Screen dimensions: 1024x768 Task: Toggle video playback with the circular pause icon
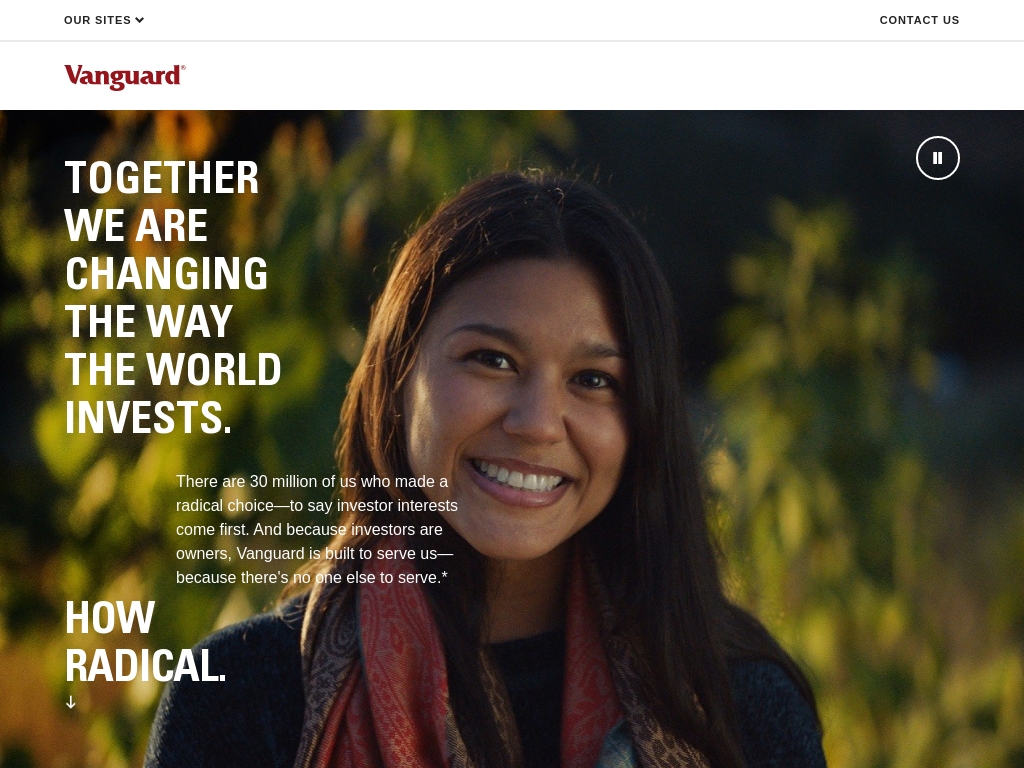point(937,158)
